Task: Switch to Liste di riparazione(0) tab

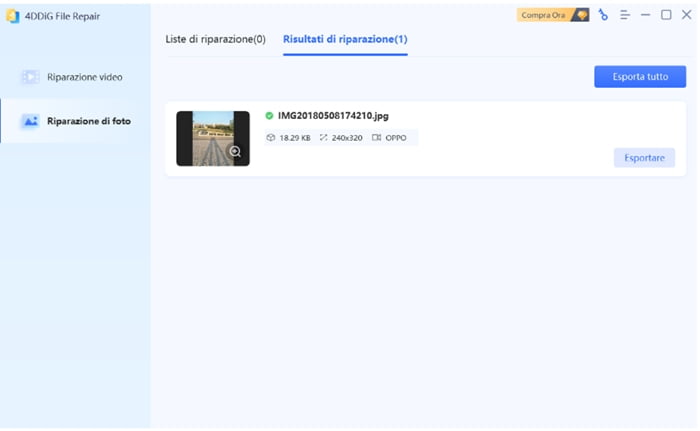Action: point(216,39)
